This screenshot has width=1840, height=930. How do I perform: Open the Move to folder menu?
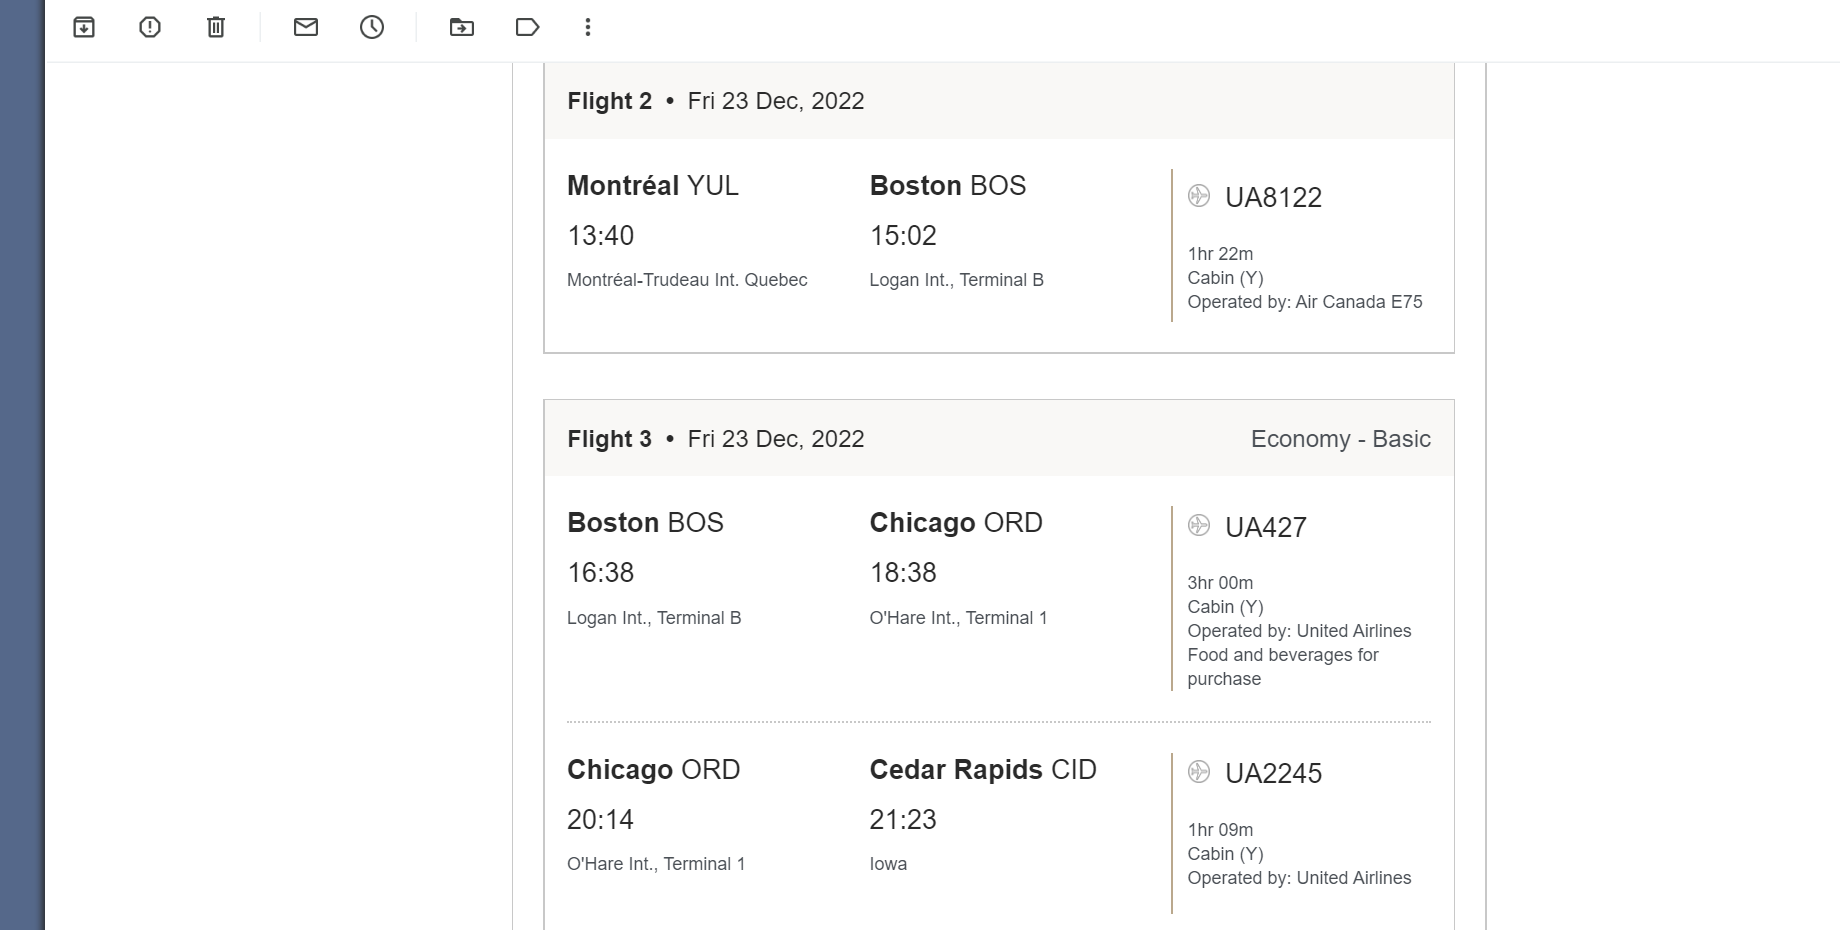(x=462, y=27)
